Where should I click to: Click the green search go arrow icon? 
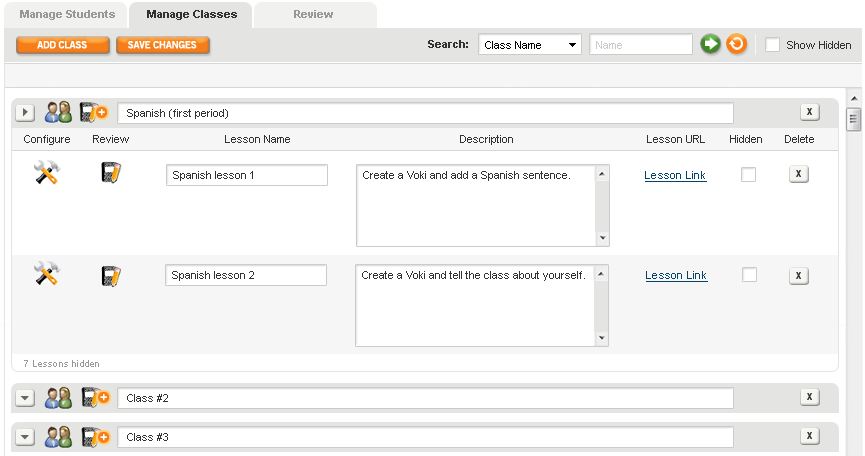[710, 45]
